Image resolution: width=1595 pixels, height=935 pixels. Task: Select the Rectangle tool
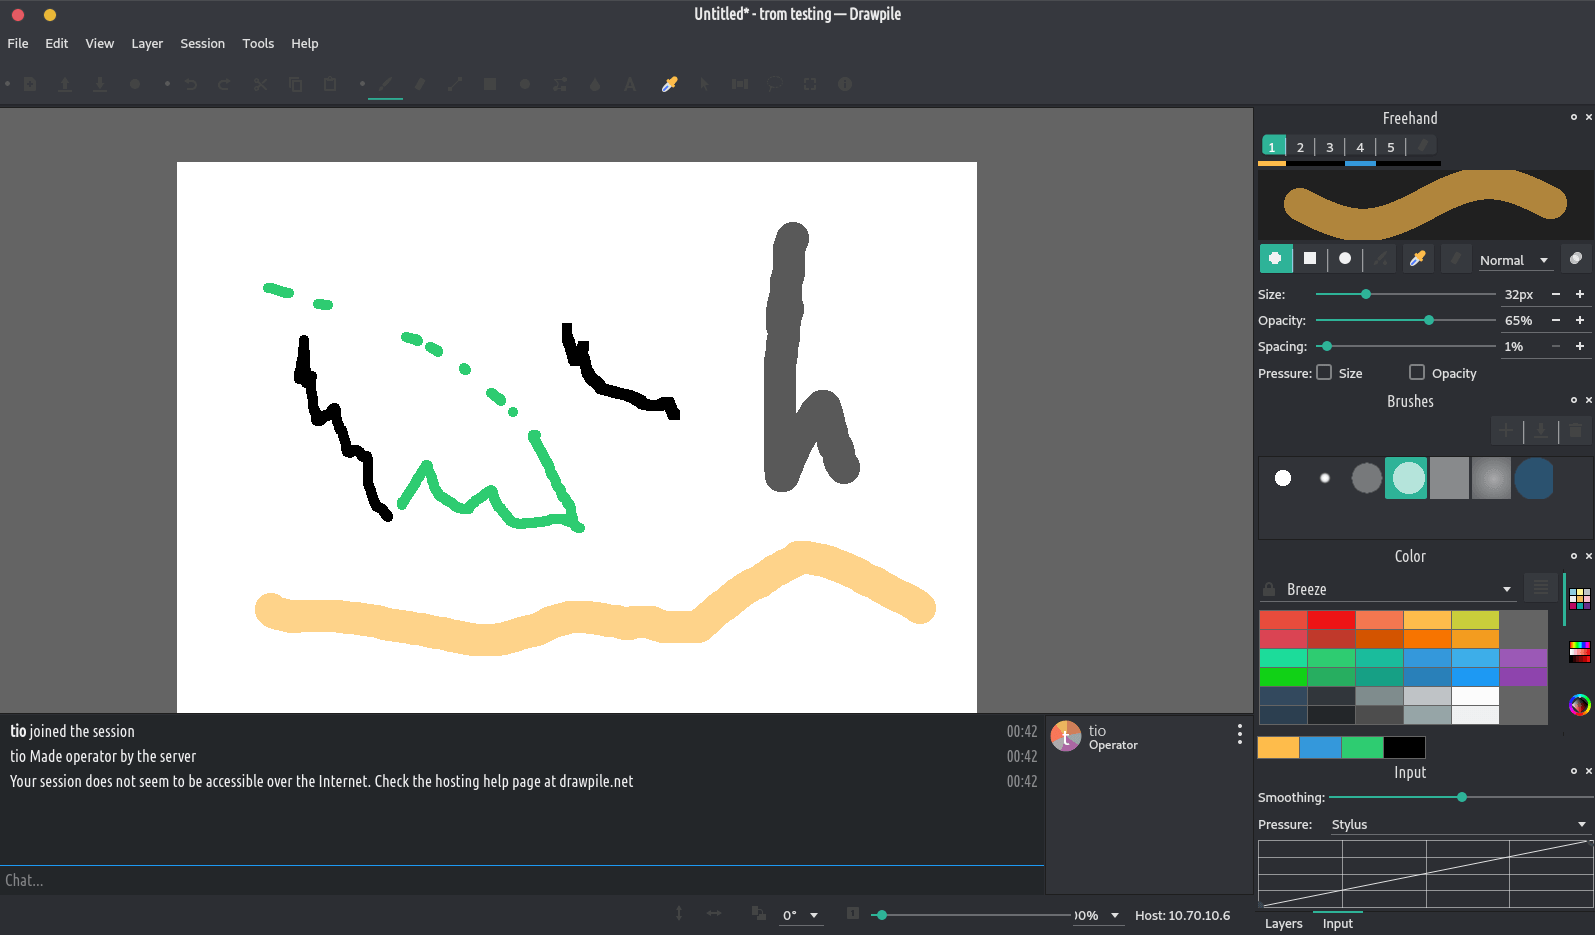pos(490,84)
